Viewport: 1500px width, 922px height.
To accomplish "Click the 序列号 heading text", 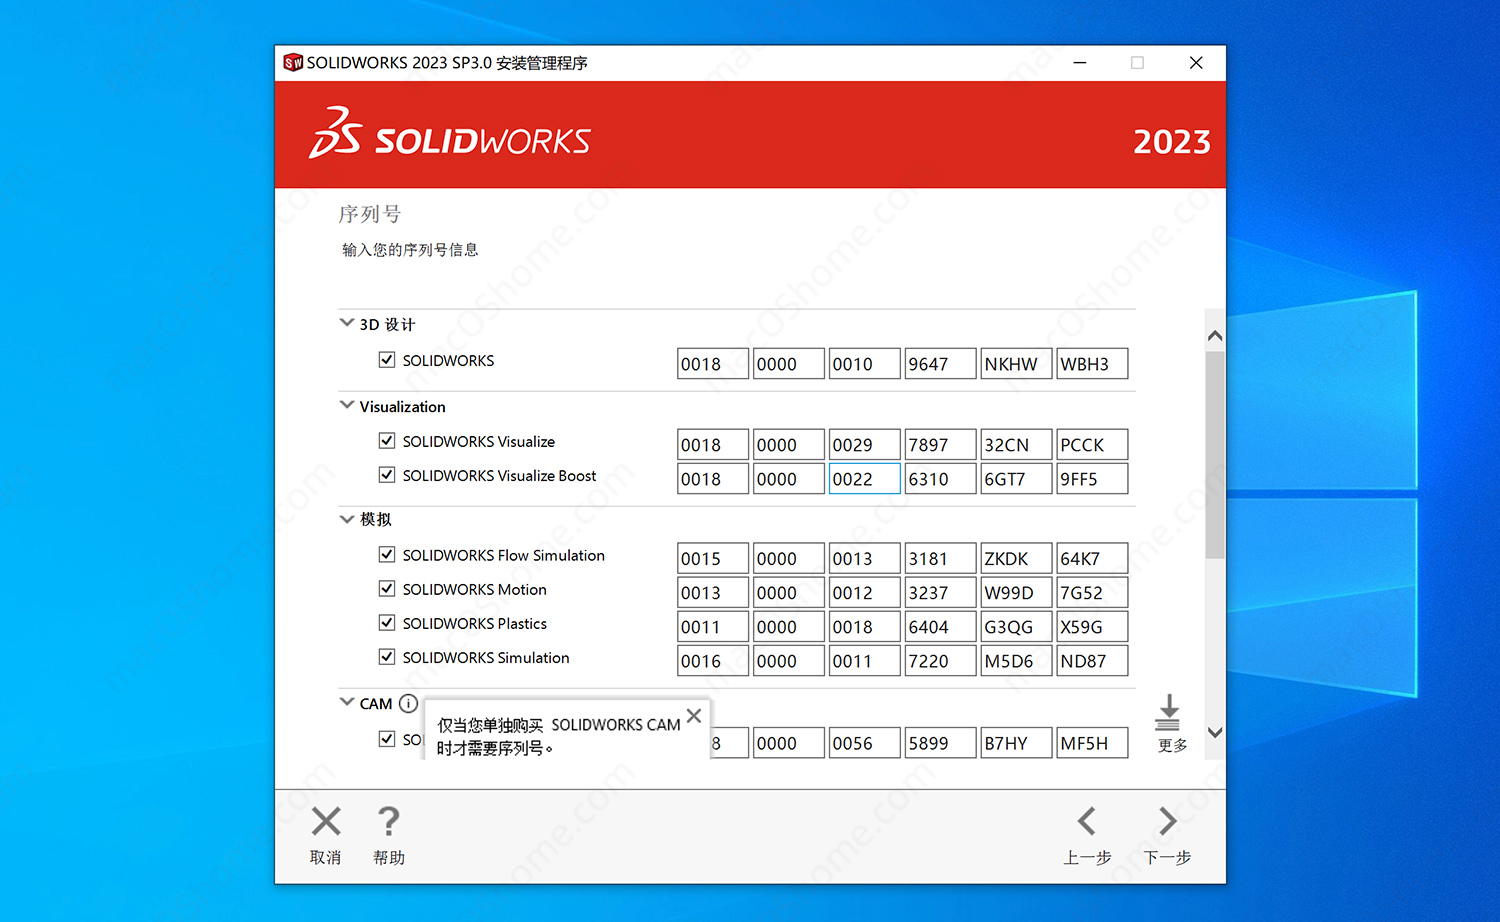I will click(x=370, y=214).
